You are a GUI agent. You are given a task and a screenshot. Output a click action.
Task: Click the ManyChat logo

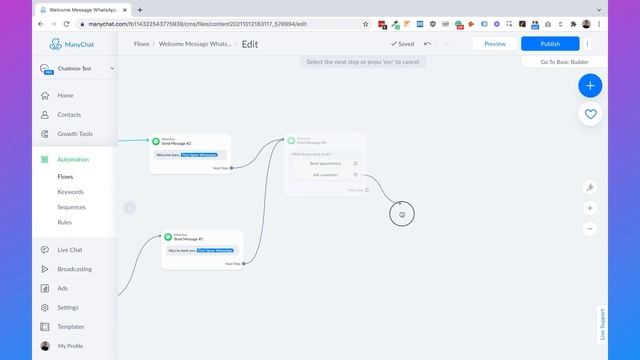pyautogui.click(x=71, y=44)
